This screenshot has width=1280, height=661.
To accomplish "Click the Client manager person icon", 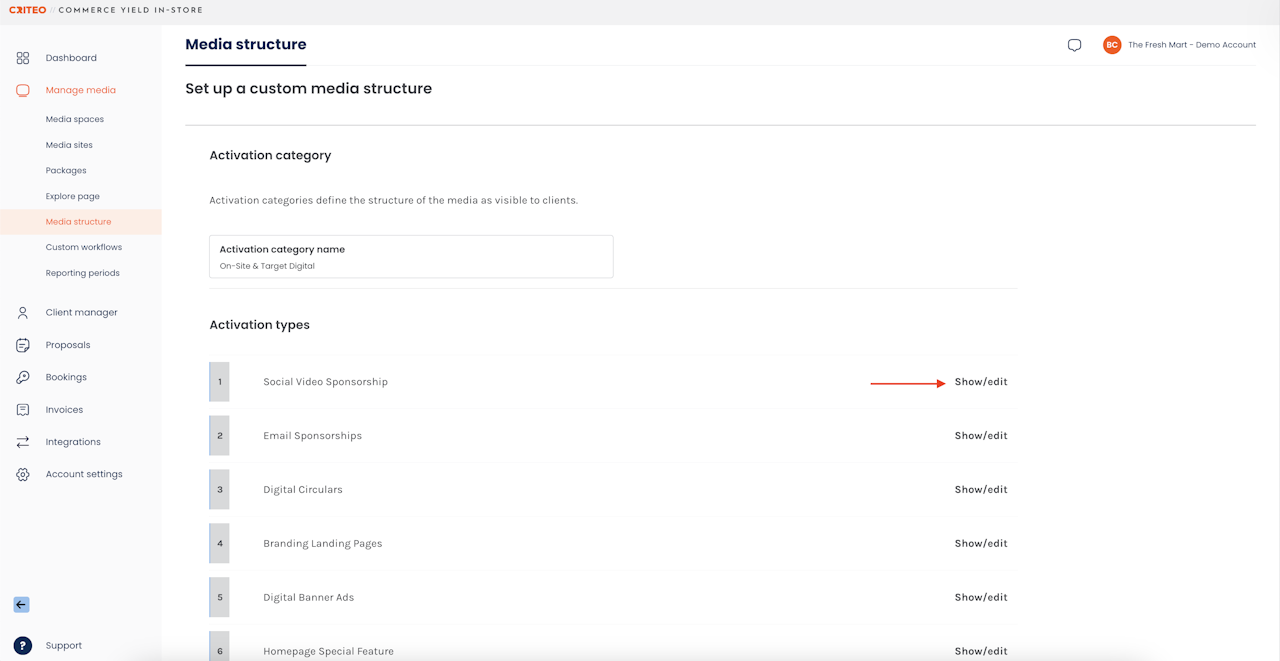I will pyautogui.click(x=23, y=313).
